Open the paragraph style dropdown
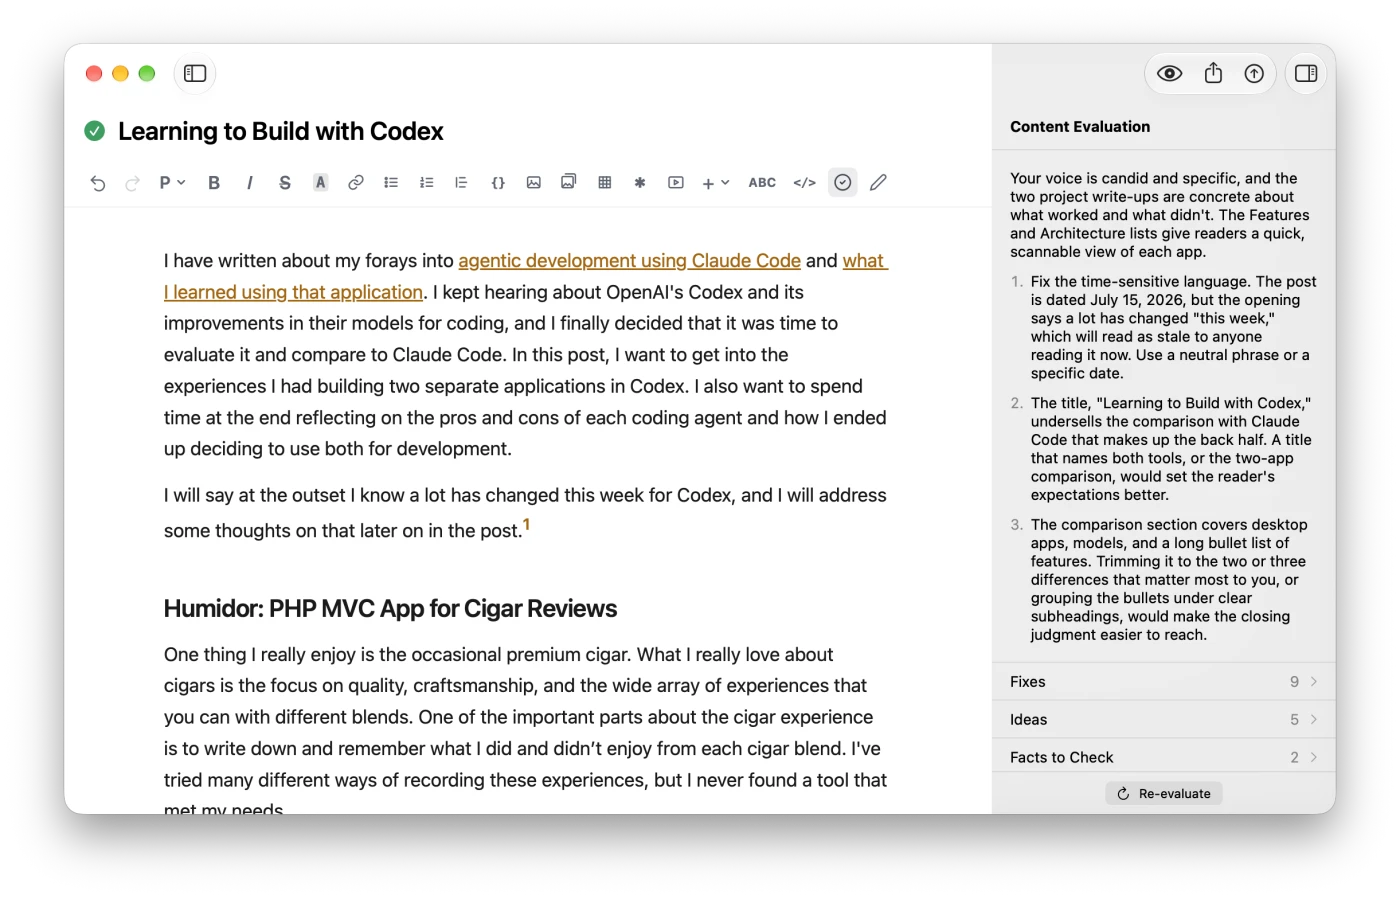 pos(172,183)
